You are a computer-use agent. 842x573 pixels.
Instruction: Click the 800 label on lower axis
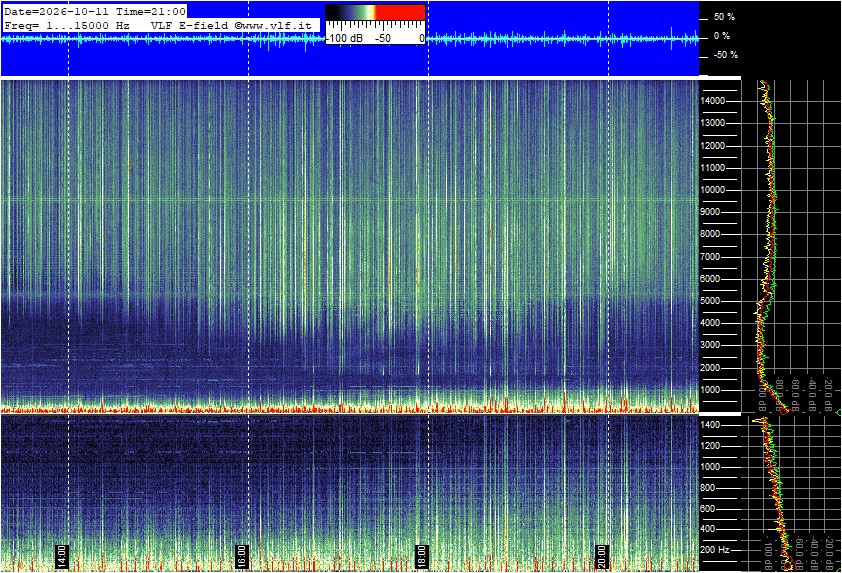tap(708, 488)
